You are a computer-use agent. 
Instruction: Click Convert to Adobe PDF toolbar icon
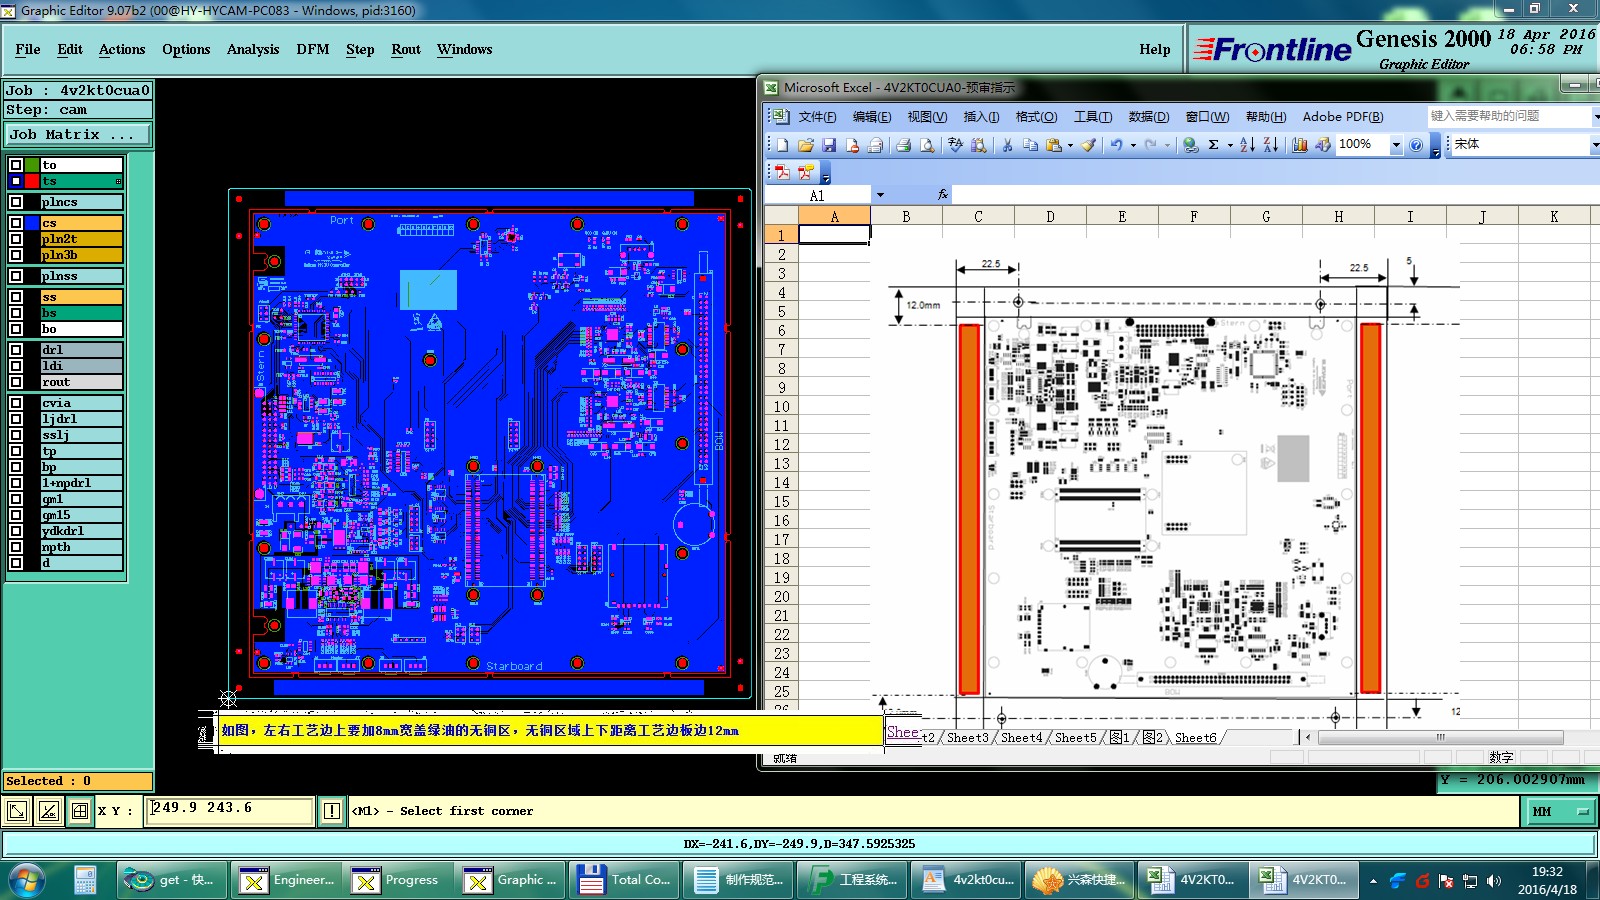click(782, 172)
